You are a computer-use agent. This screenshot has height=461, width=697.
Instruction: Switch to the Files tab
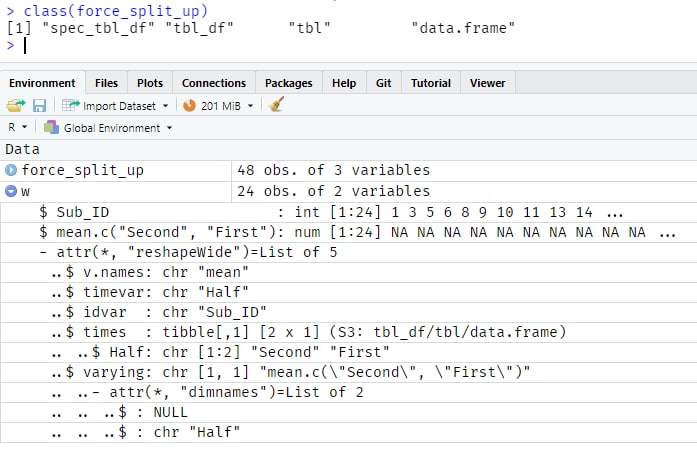[106, 83]
